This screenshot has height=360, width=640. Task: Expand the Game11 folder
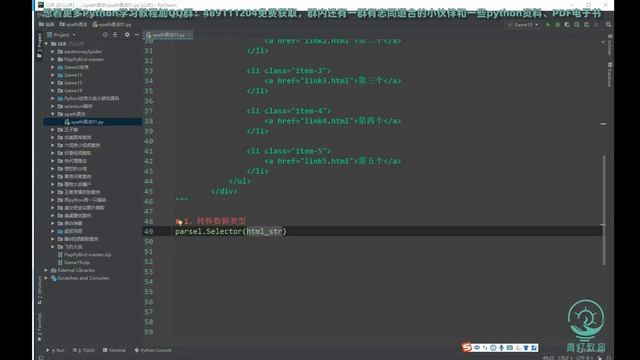(x=53, y=75)
